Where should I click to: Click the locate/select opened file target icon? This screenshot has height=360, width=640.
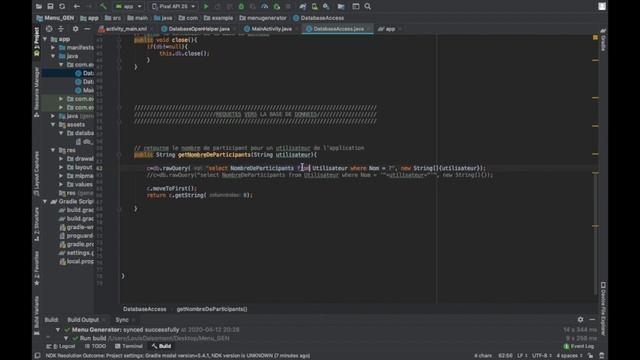pos(49,29)
